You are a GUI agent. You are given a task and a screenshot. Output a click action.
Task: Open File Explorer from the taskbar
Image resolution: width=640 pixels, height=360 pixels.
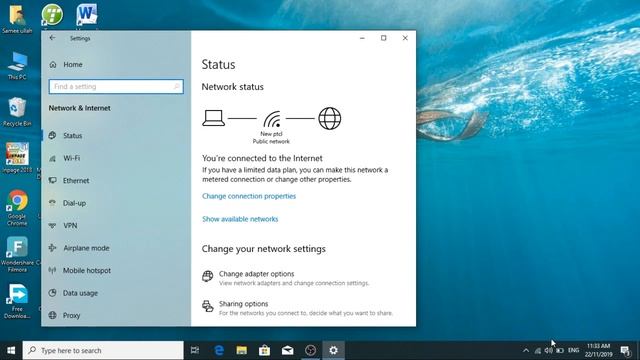pos(242,350)
